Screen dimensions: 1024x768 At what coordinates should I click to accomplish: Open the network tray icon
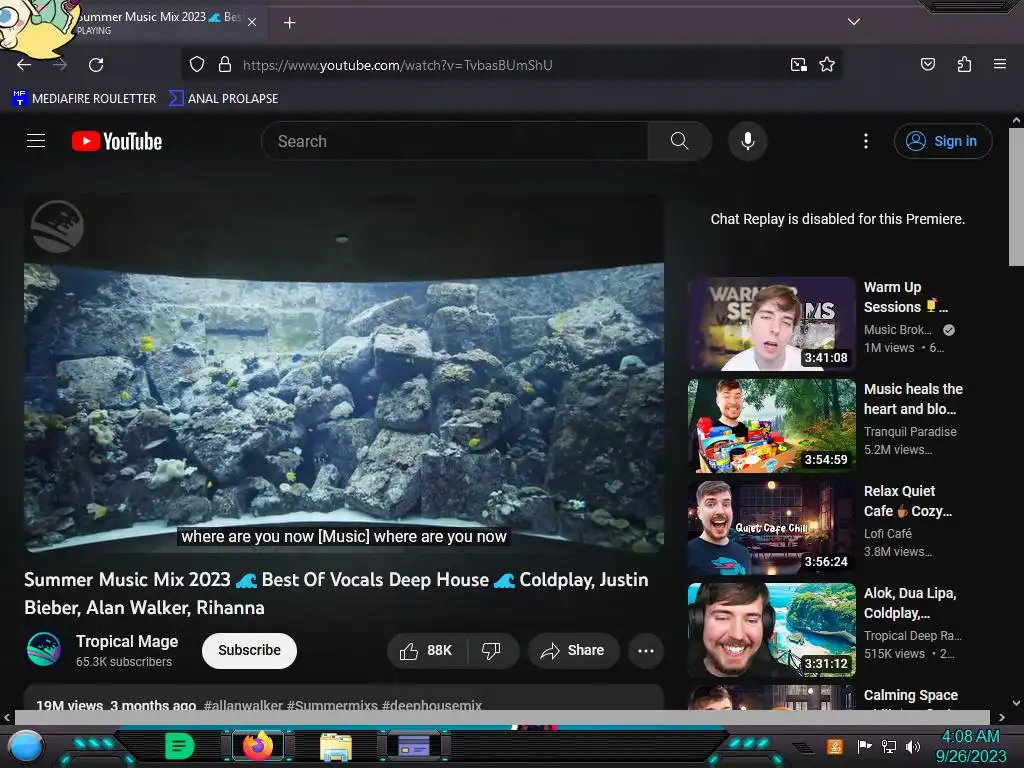(888, 746)
